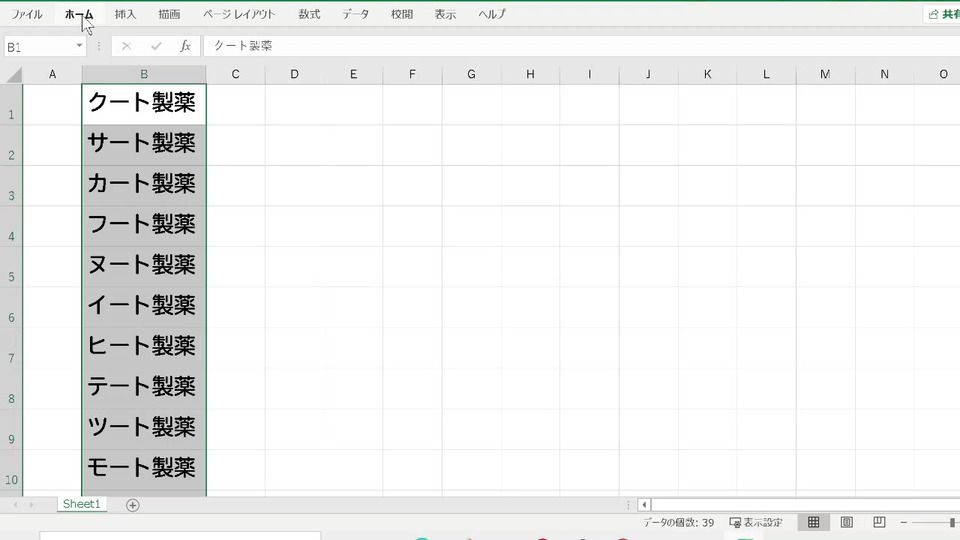
Task: Switch to the ホーム ribbon tab
Action: [79, 14]
